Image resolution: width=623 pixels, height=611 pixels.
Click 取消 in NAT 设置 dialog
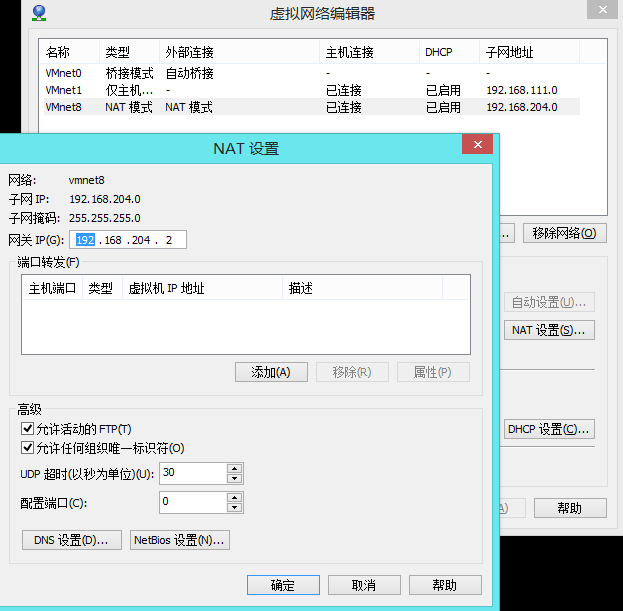tap(364, 585)
